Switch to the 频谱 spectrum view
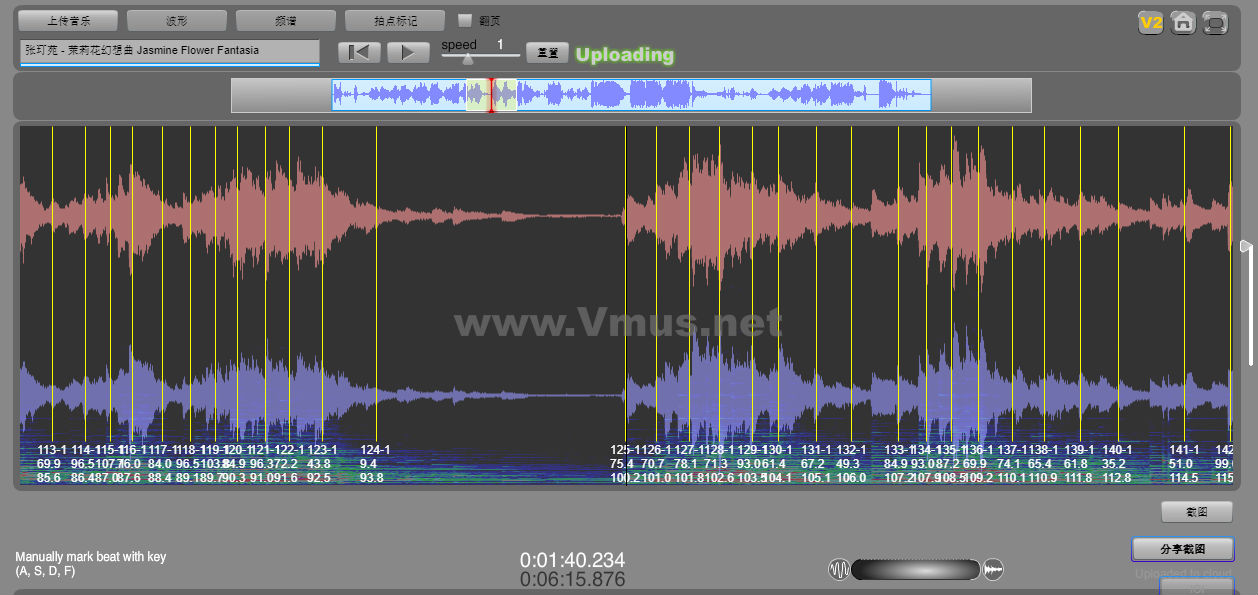 click(x=286, y=20)
